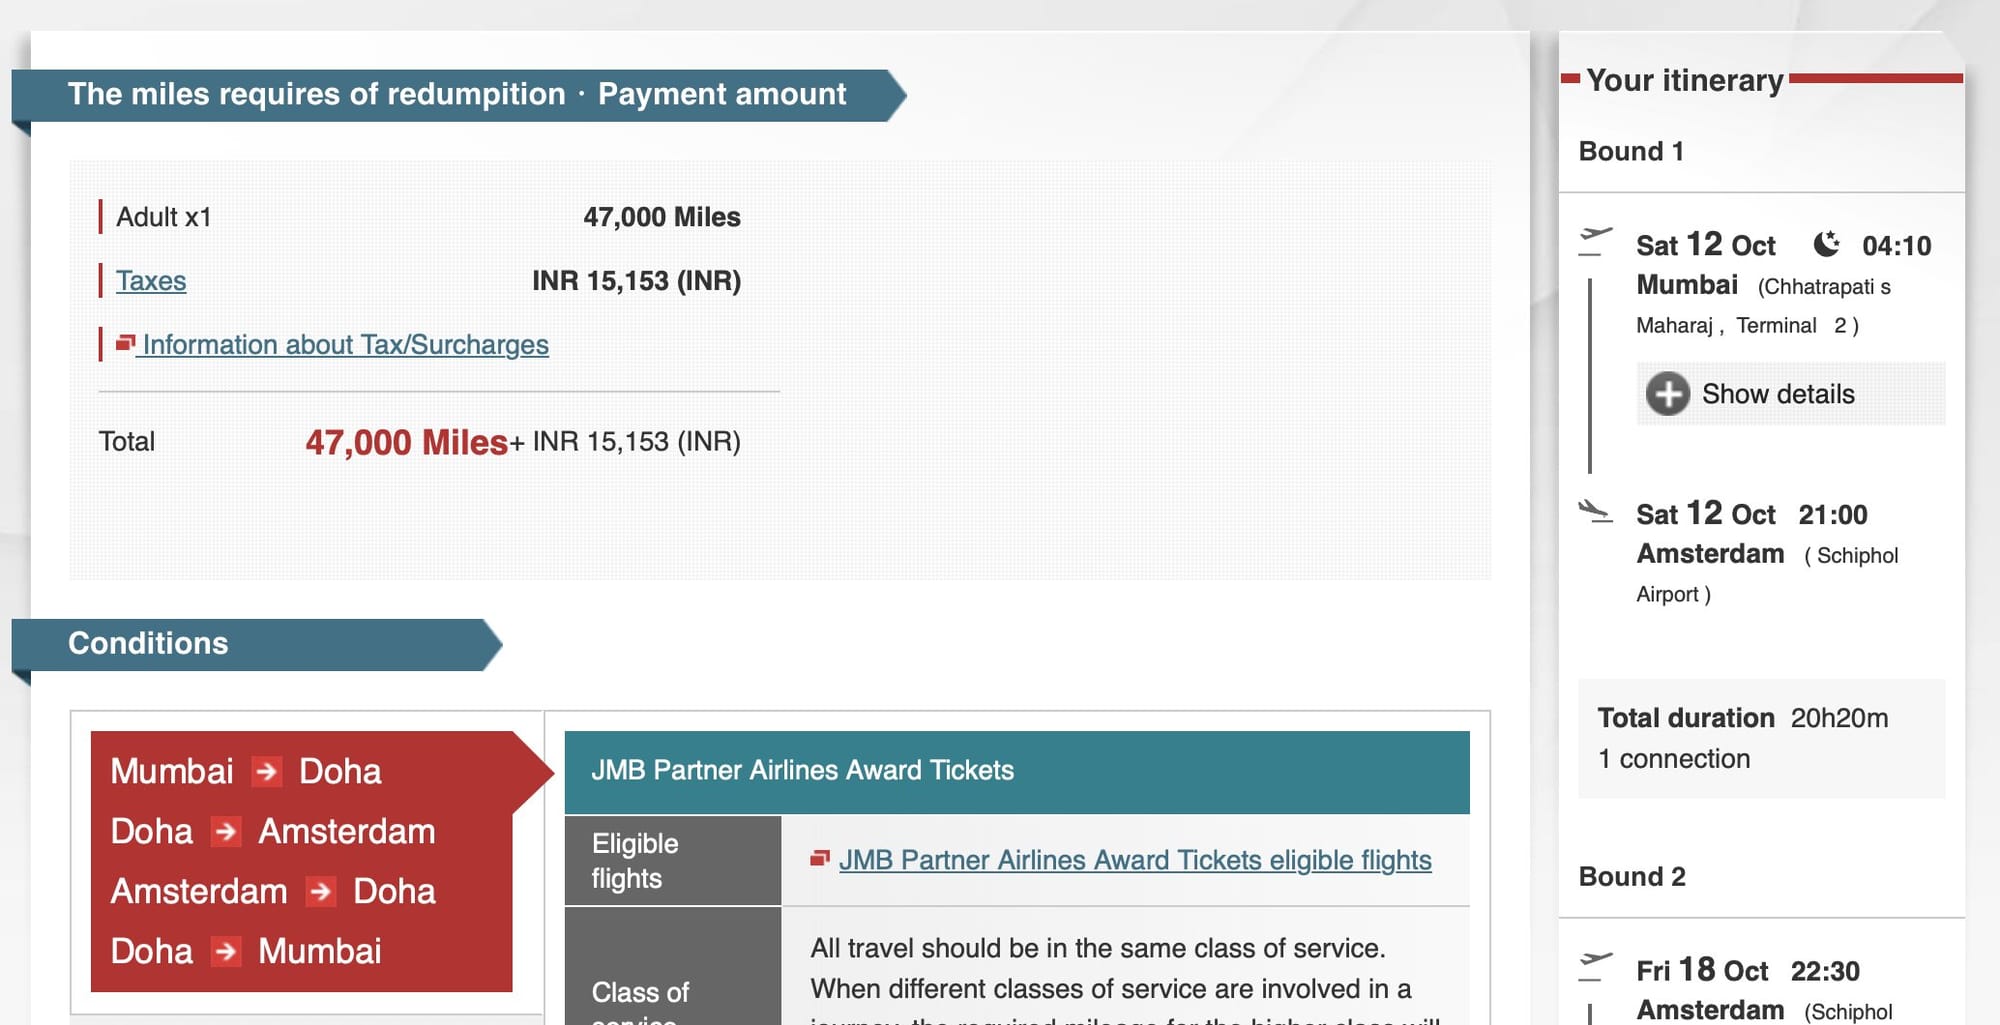Open Information about Tax/Surcharges link

345,345
